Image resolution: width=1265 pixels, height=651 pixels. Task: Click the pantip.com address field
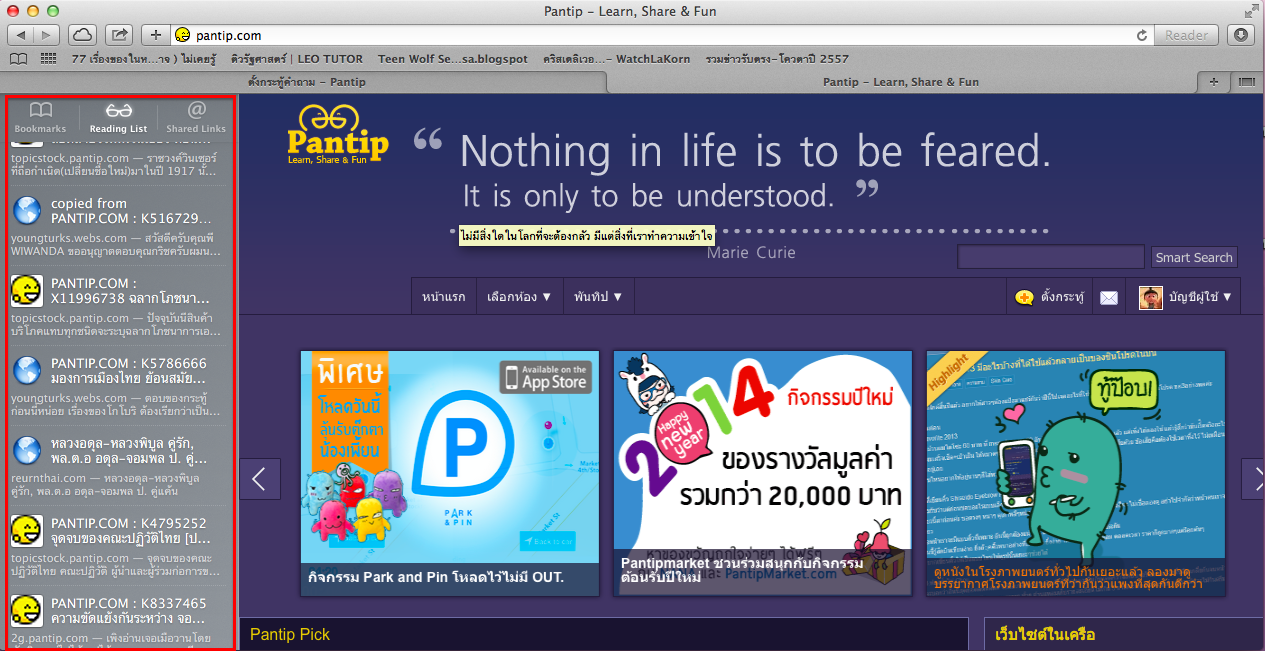pos(660,35)
